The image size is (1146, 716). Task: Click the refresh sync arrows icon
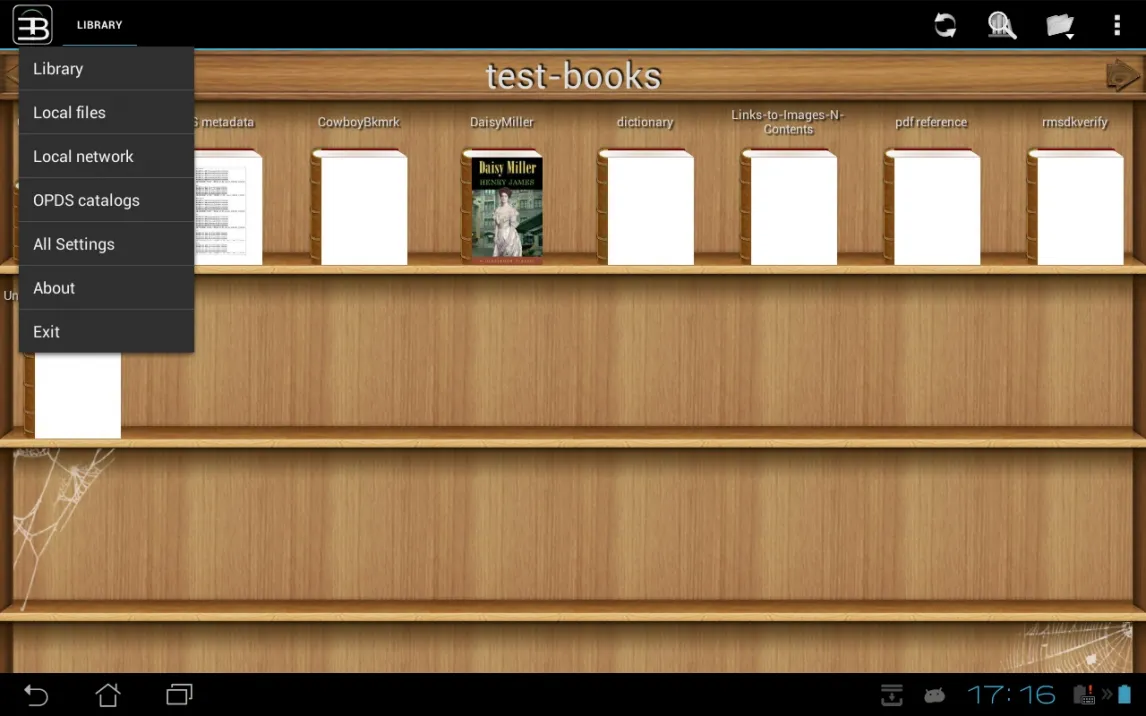point(944,25)
